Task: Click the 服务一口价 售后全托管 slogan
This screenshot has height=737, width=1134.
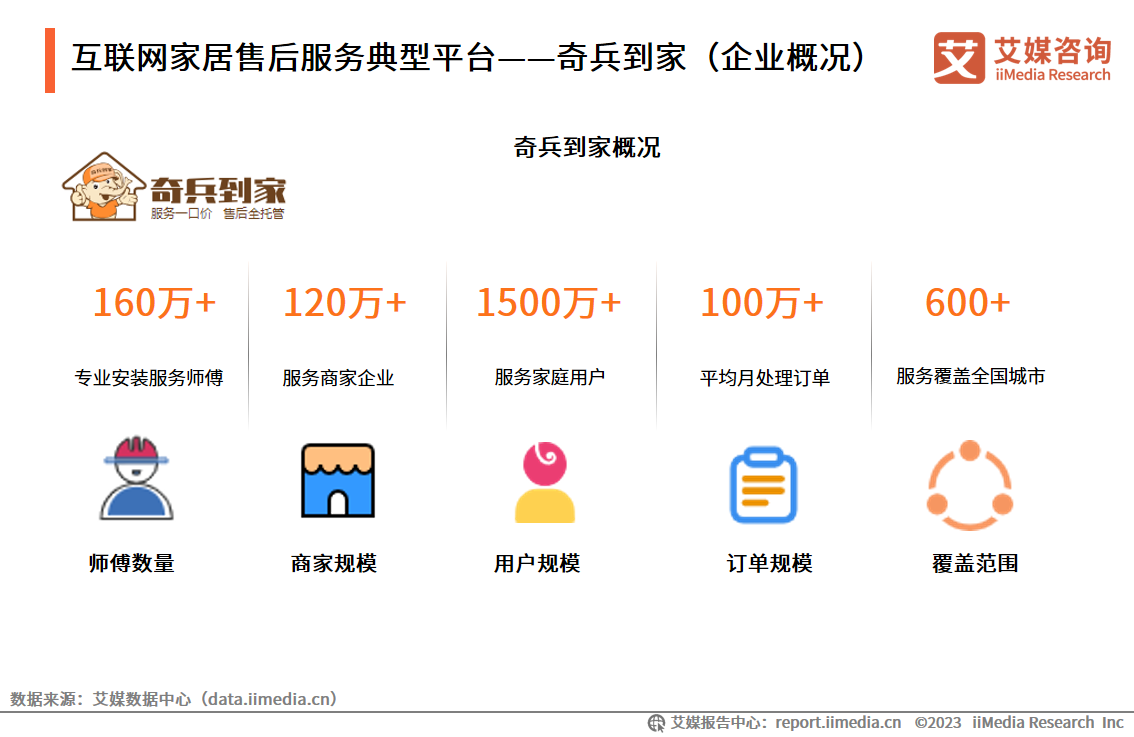Action: coord(218,213)
